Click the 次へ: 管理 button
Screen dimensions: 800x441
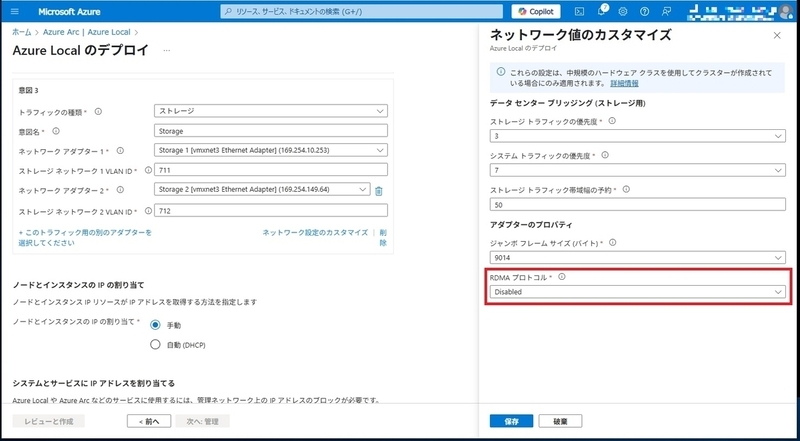pyautogui.click(x=203, y=421)
